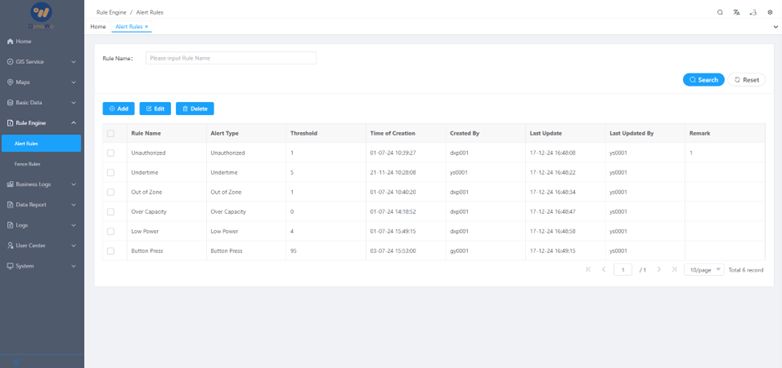
Task: Click the Search button
Action: click(x=703, y=80)
